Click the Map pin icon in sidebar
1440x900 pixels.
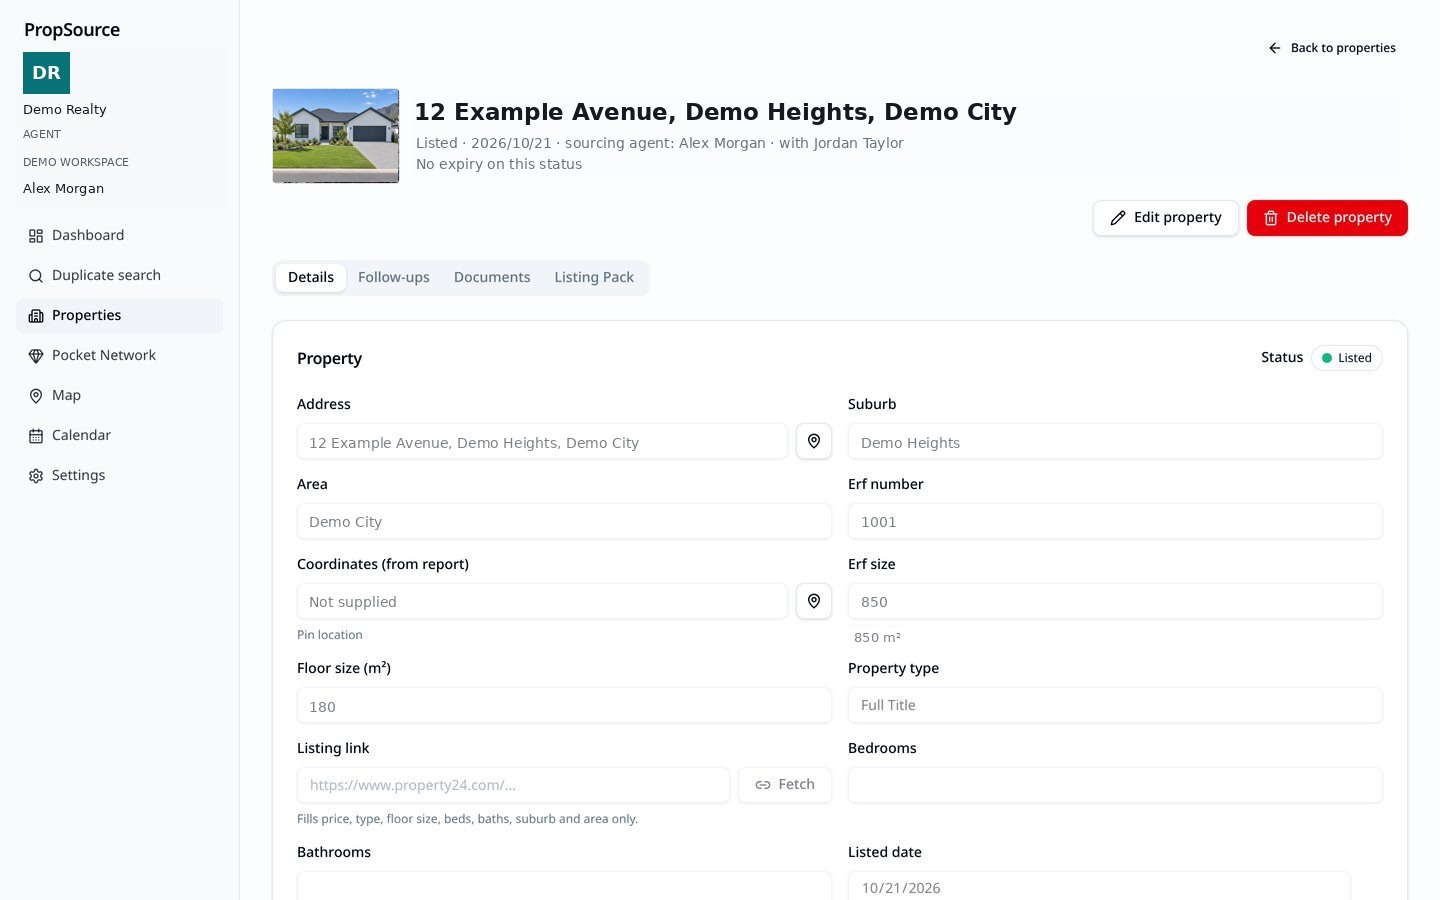point(36,396)
